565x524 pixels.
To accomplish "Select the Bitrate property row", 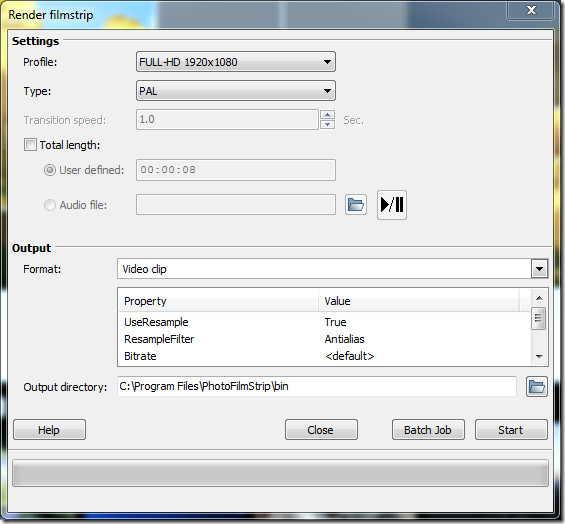I will tap(324, 356).
